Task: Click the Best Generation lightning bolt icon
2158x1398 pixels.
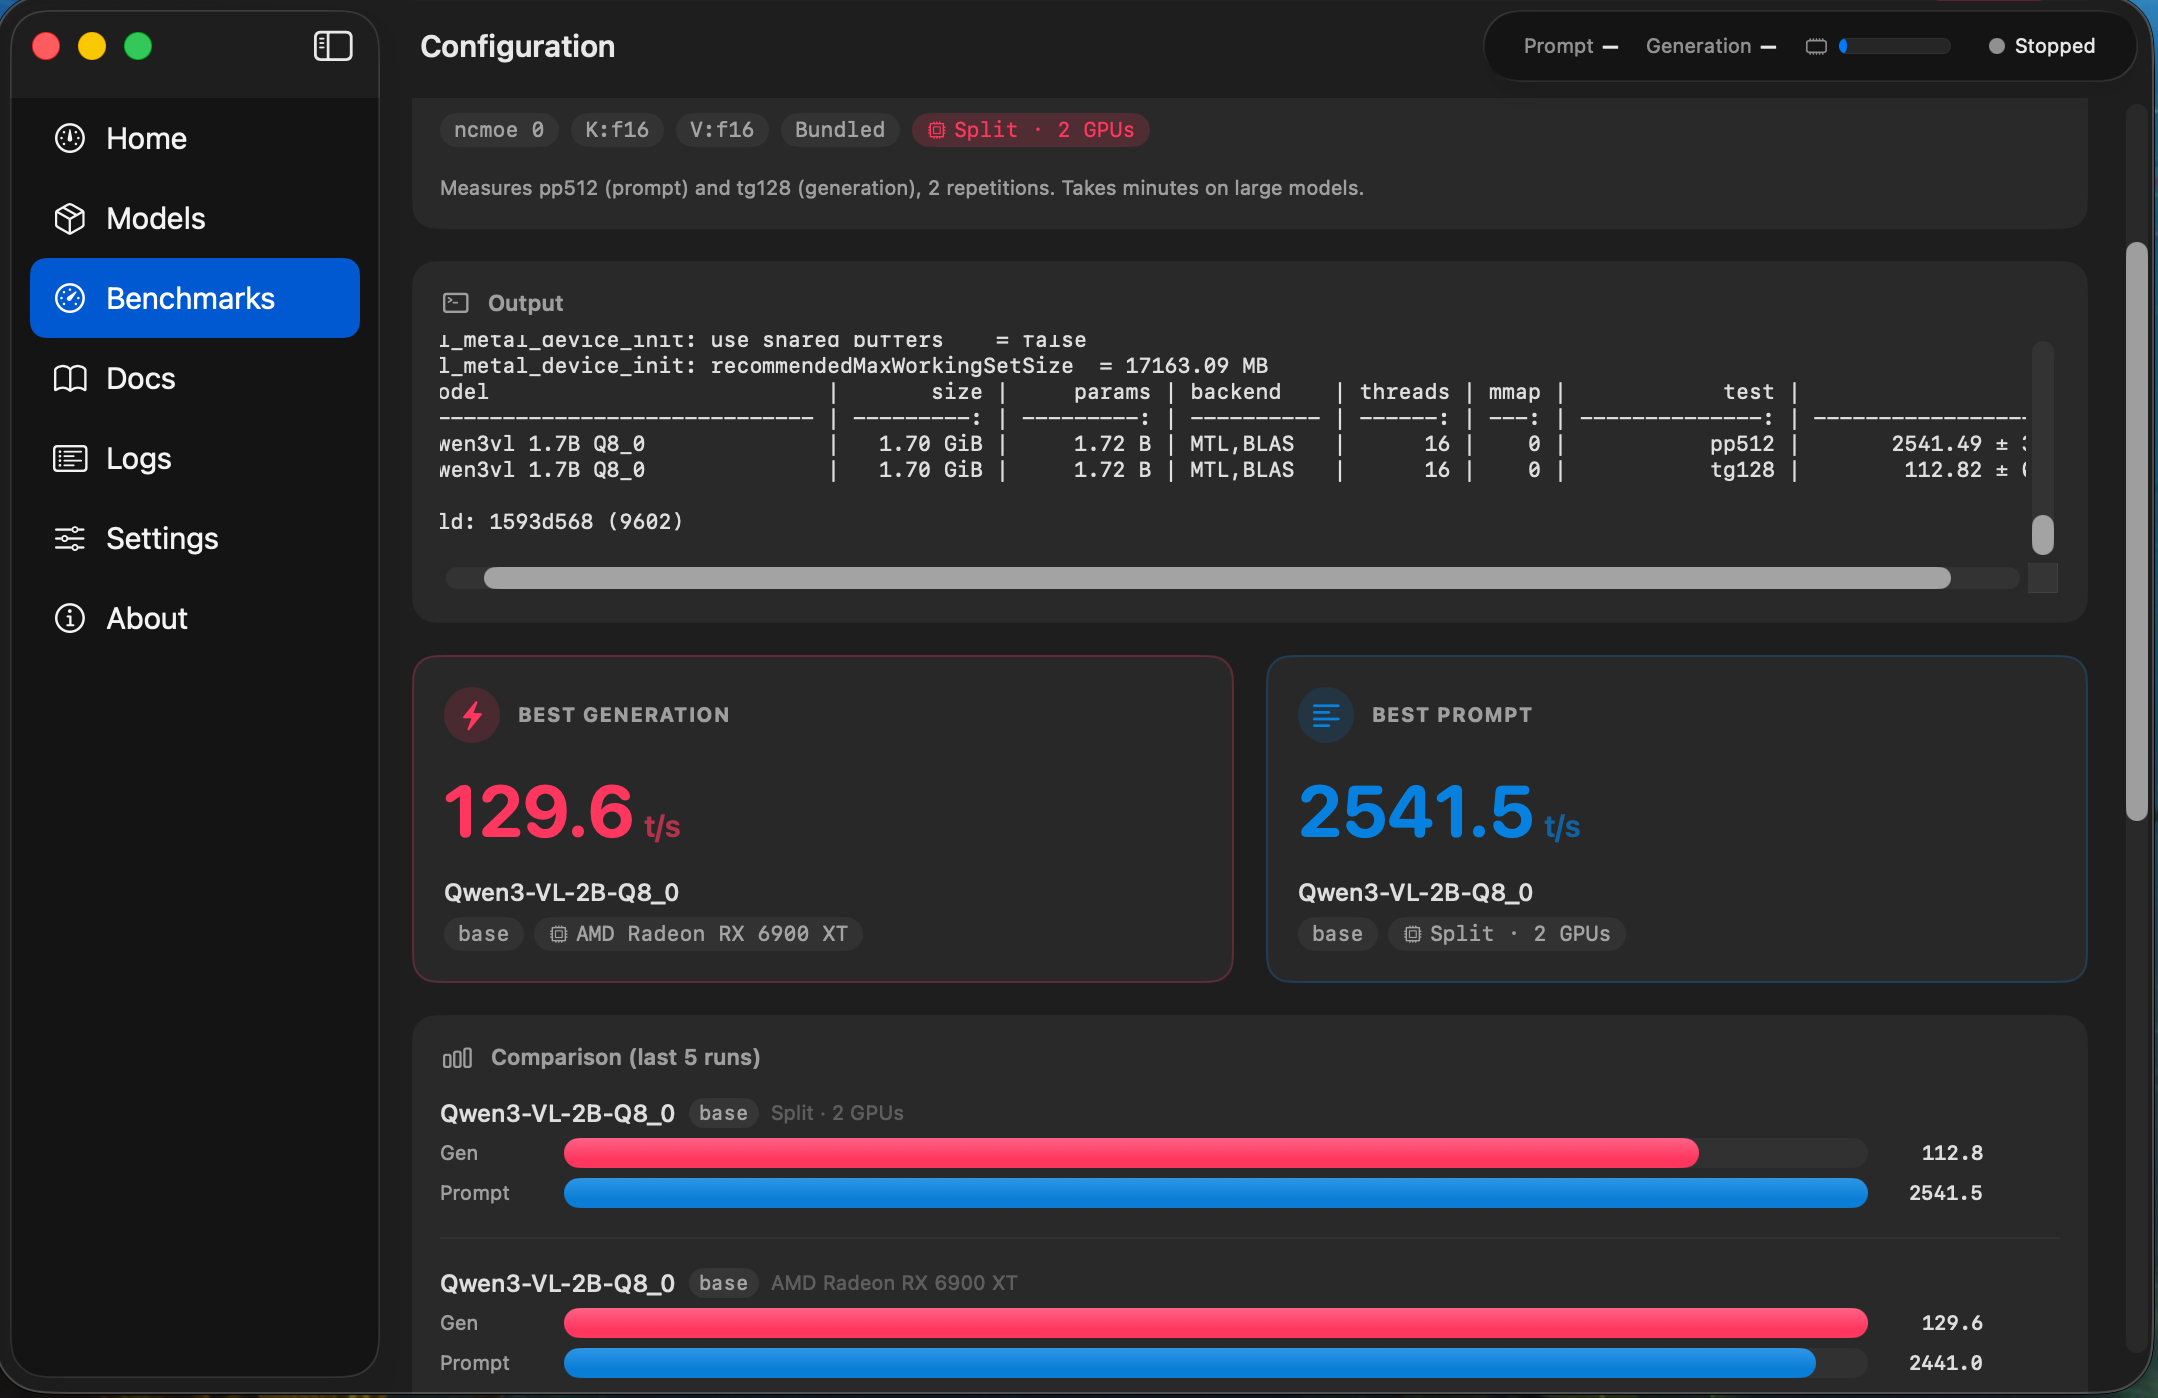Action: pos(472,715)
